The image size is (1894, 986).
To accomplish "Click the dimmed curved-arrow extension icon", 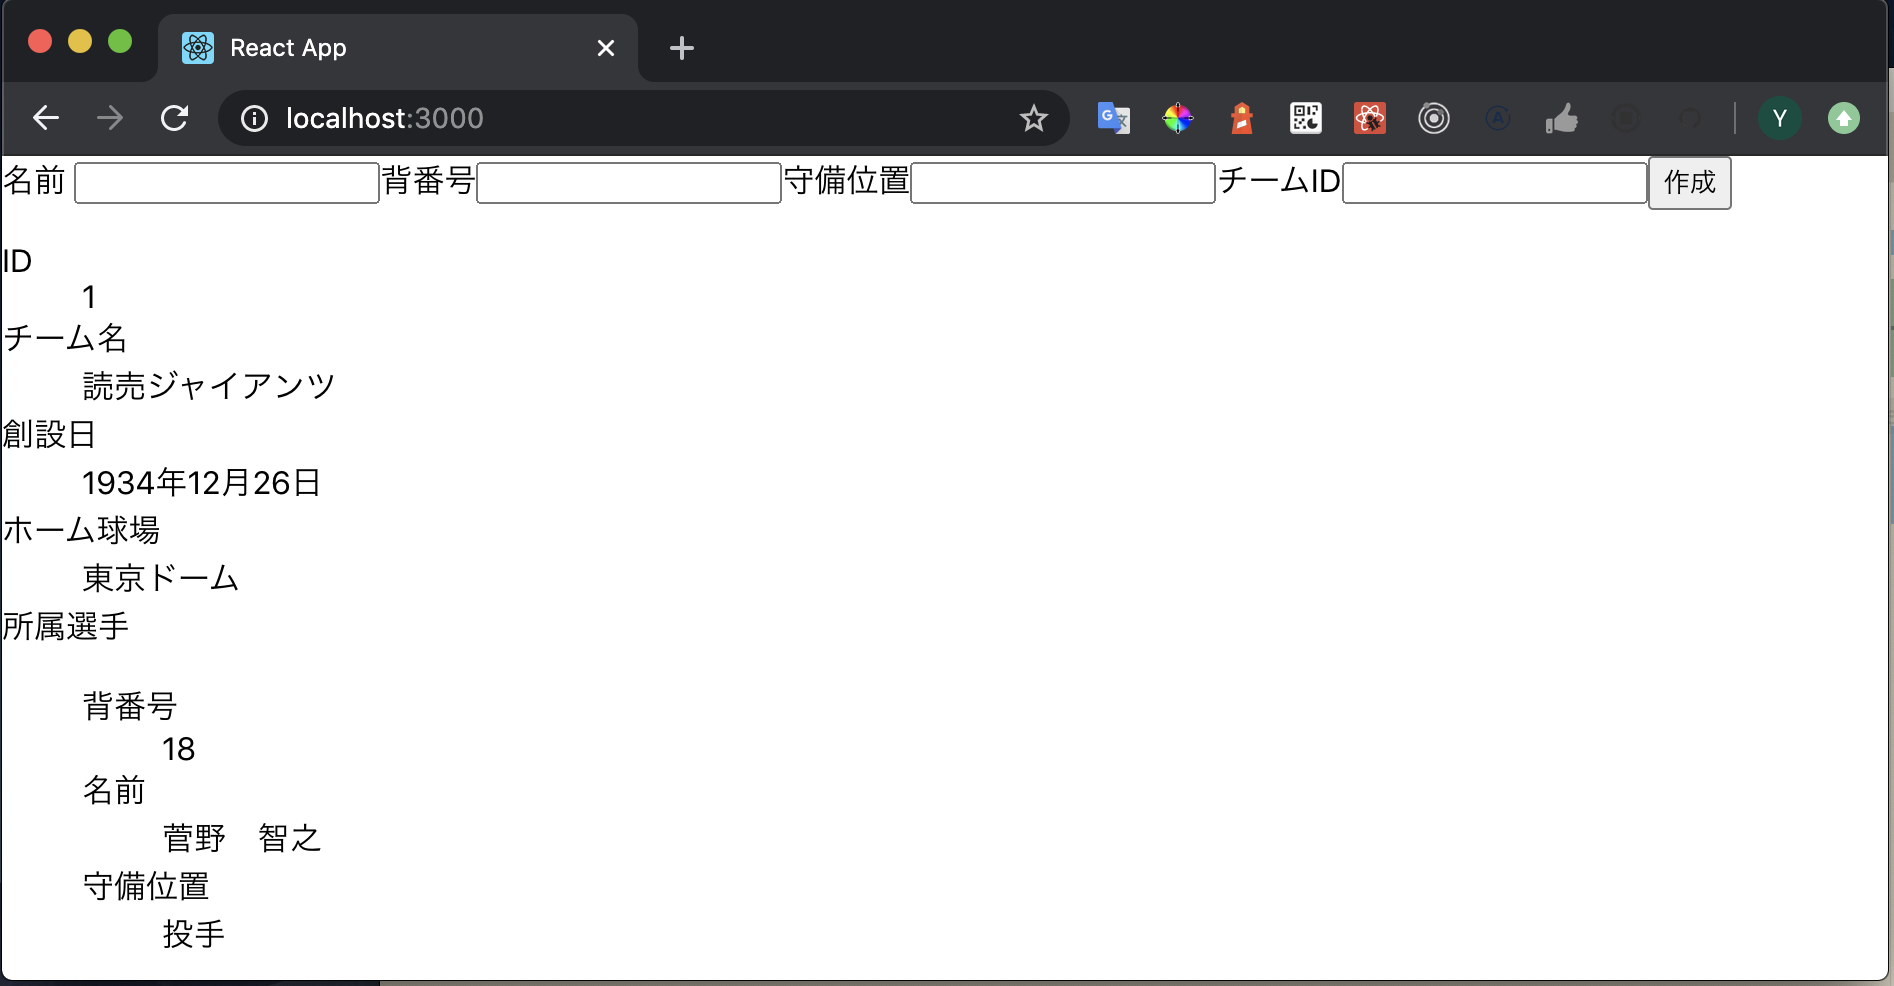I will coord(1690,118).
